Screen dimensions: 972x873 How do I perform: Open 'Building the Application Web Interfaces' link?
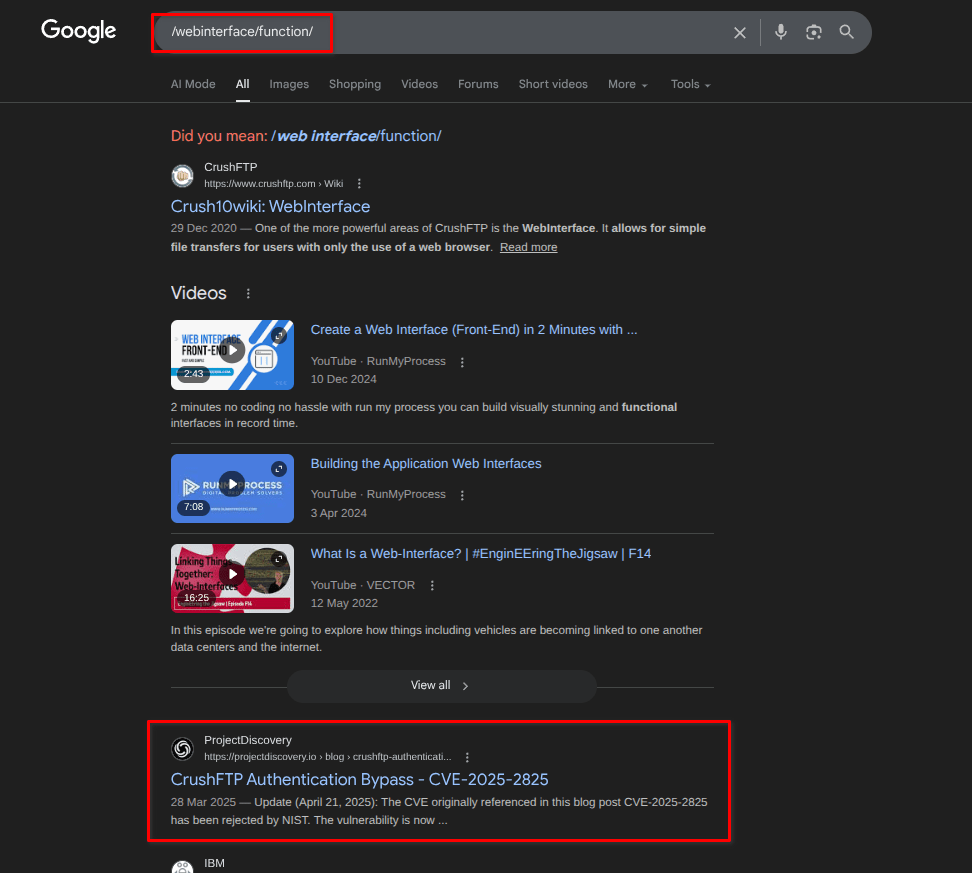click(x=426, y=464)
